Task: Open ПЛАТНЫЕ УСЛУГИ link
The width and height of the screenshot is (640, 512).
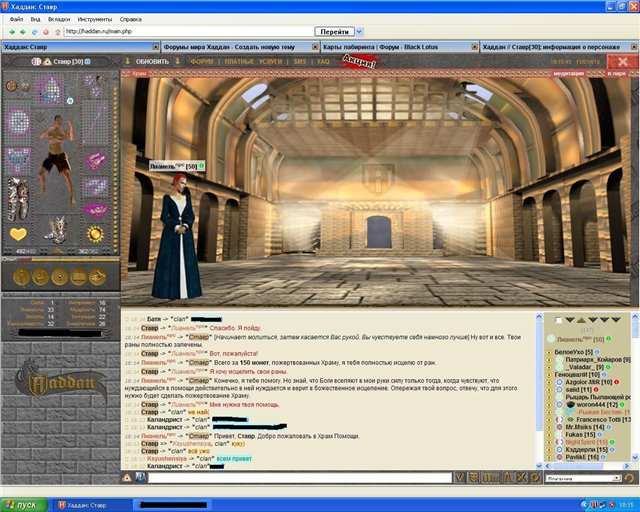Action: tap(253, 62)
